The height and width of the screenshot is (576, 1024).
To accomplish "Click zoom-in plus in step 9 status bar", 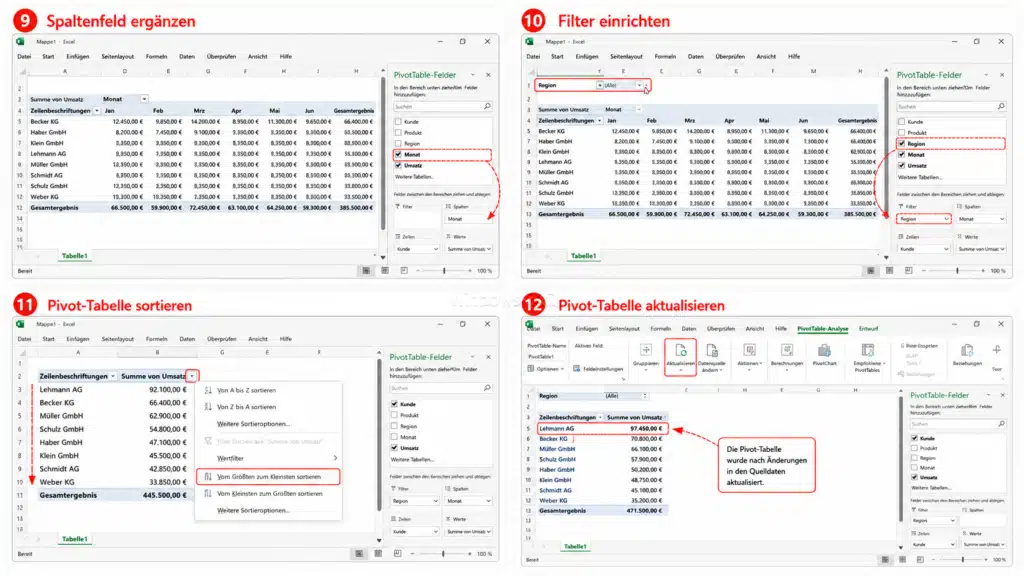I will (470, 270).
